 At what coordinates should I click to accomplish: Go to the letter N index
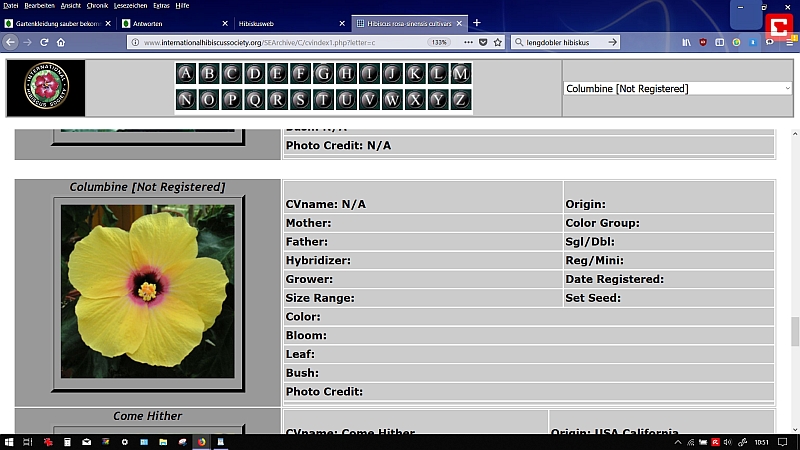coord(186,99)
